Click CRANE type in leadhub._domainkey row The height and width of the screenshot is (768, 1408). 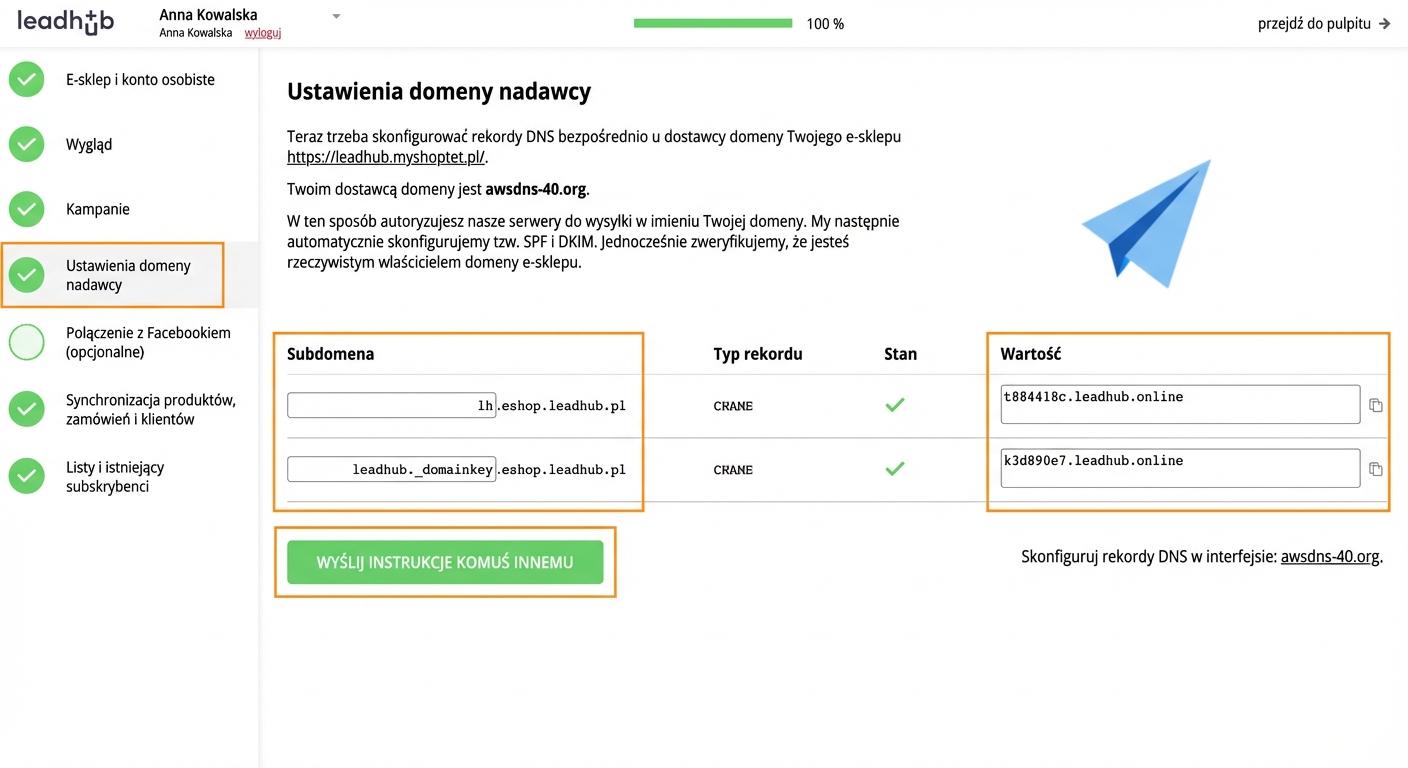pyautogui.click(x=733, y=470)
